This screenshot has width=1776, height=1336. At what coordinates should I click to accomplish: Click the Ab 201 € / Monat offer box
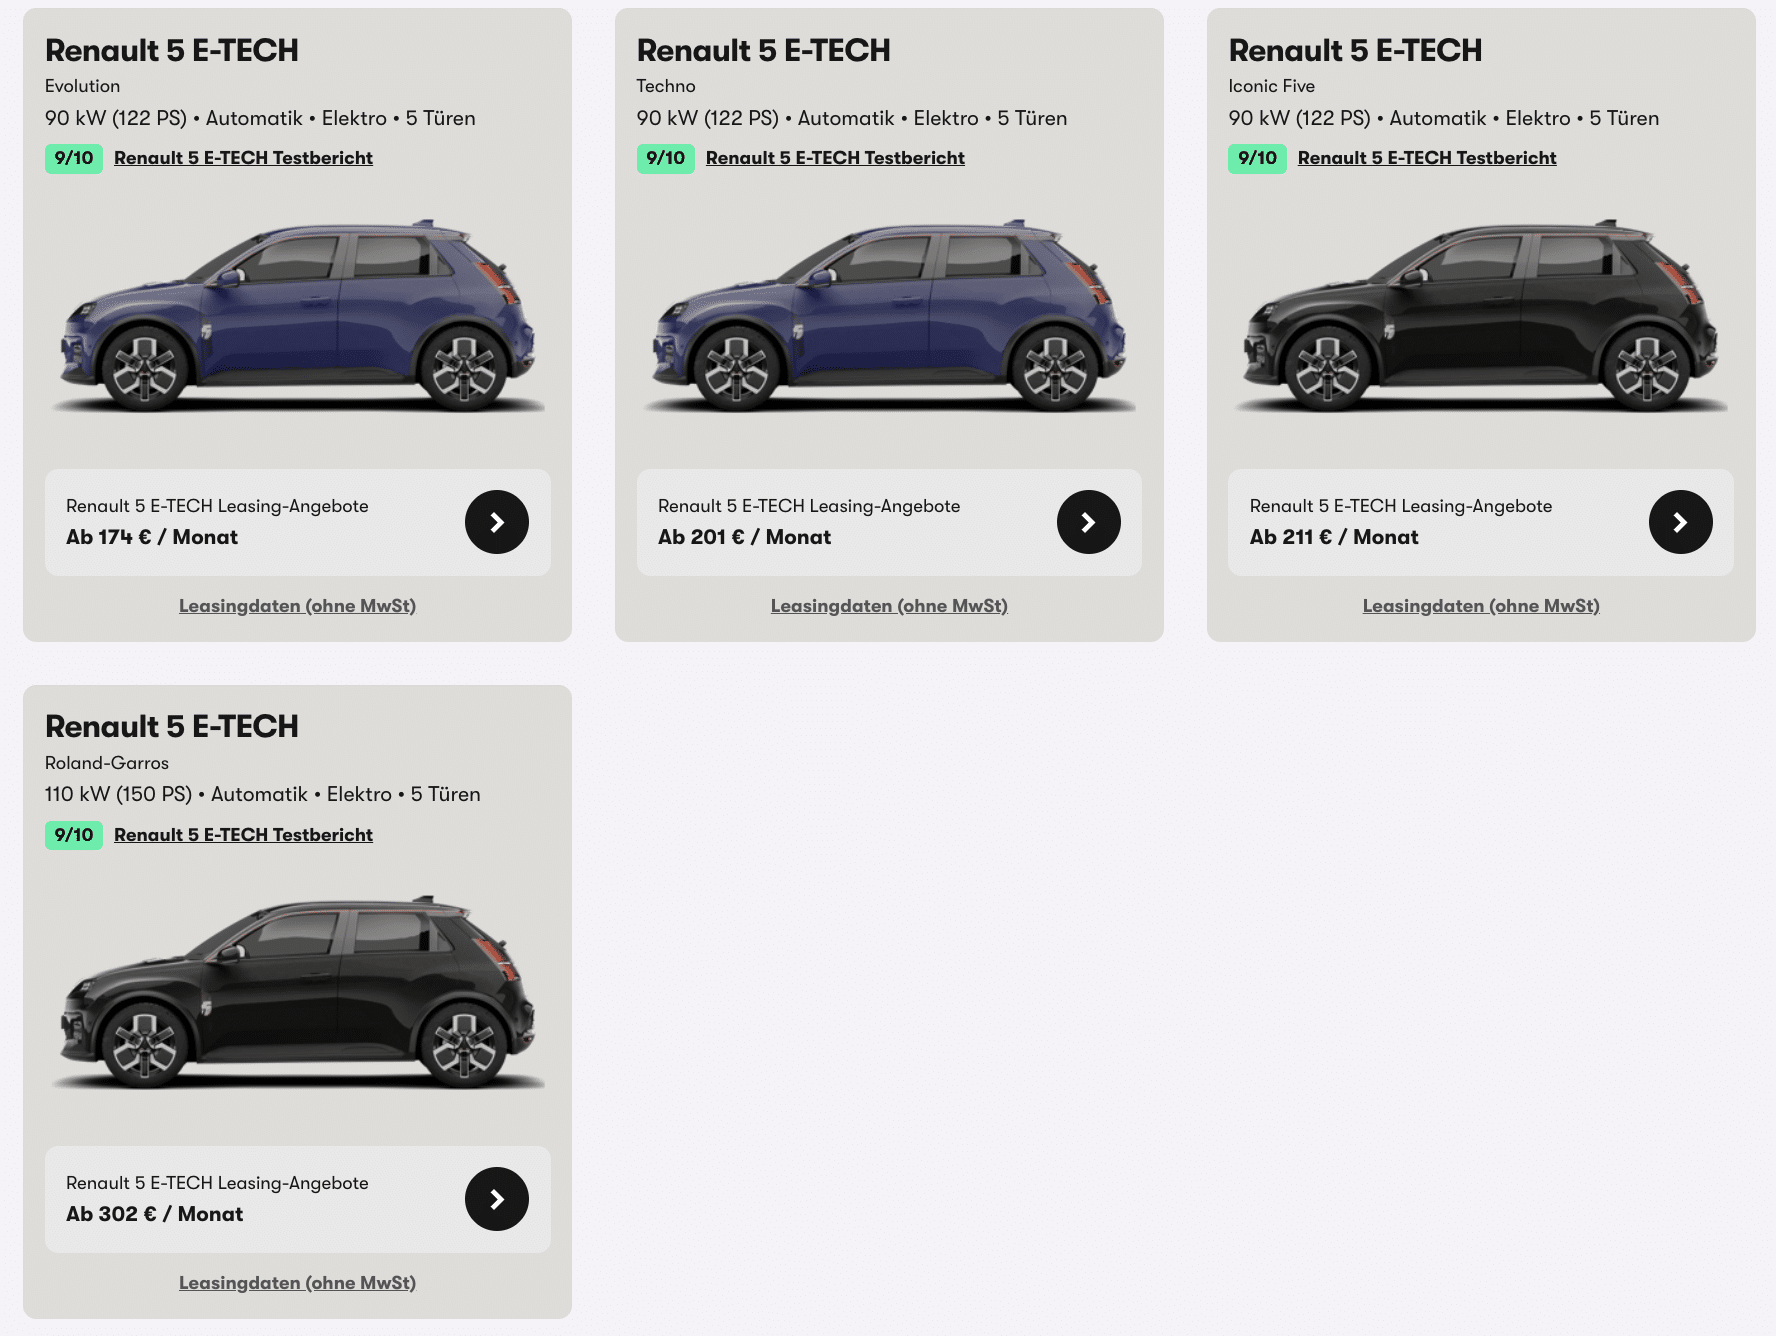click(x=889, y=522)
